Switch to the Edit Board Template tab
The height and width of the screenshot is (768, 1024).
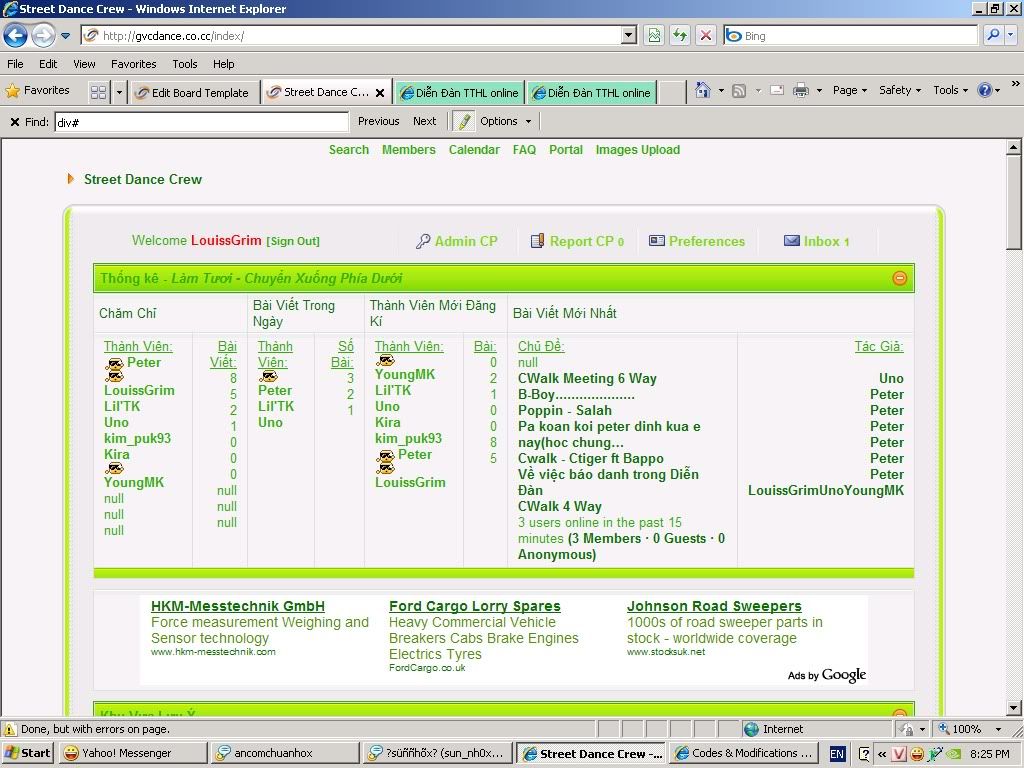click(x=196, y=92)
